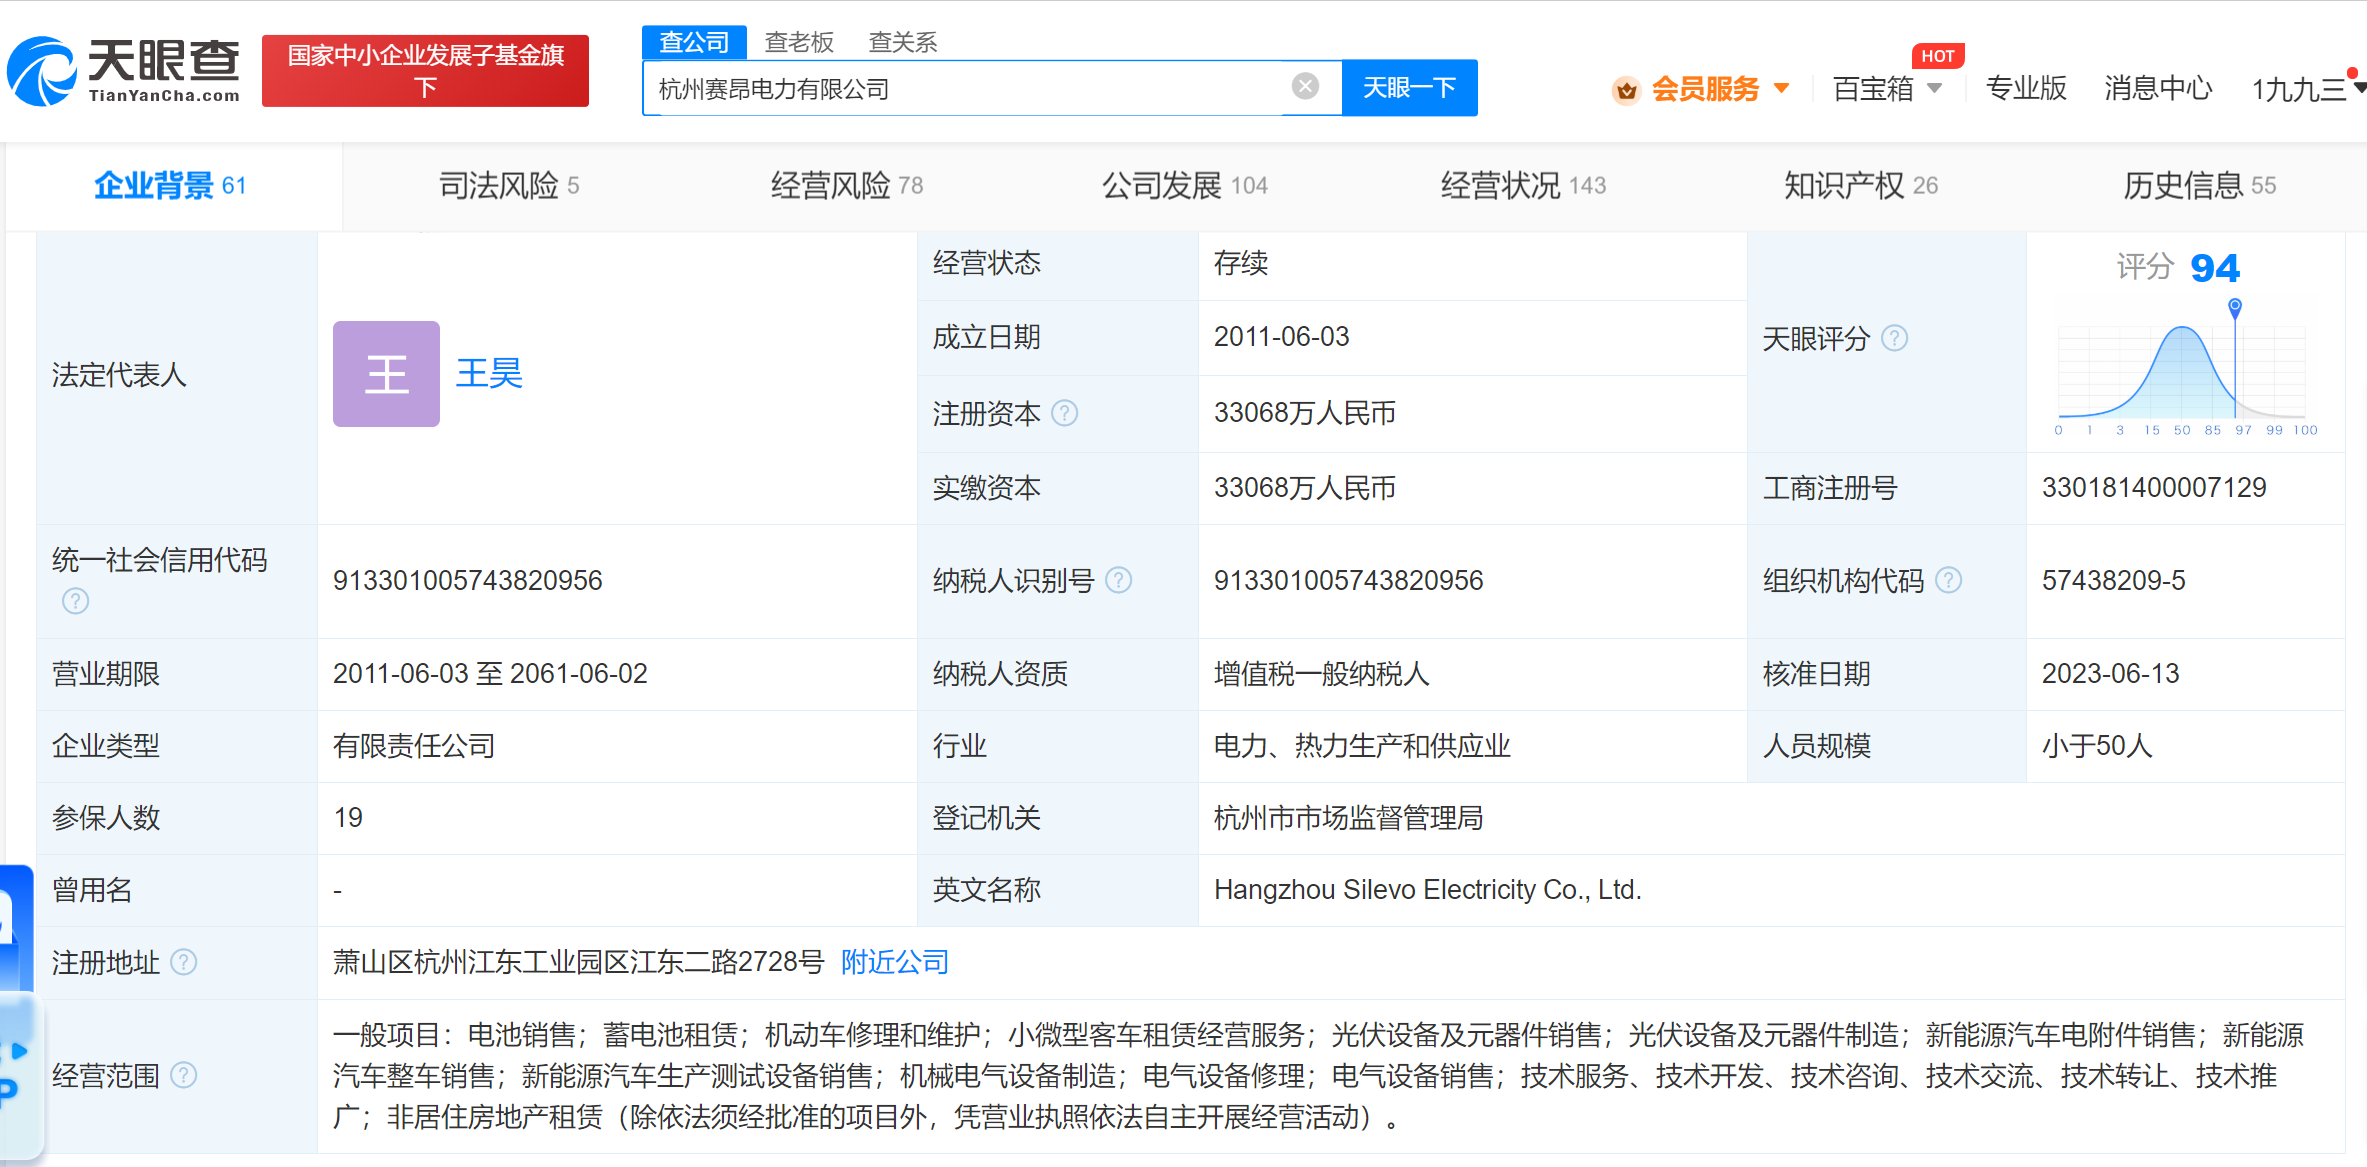Select 营业期限 value 2011-06-03 至 2061-06-02

point(490,673)
